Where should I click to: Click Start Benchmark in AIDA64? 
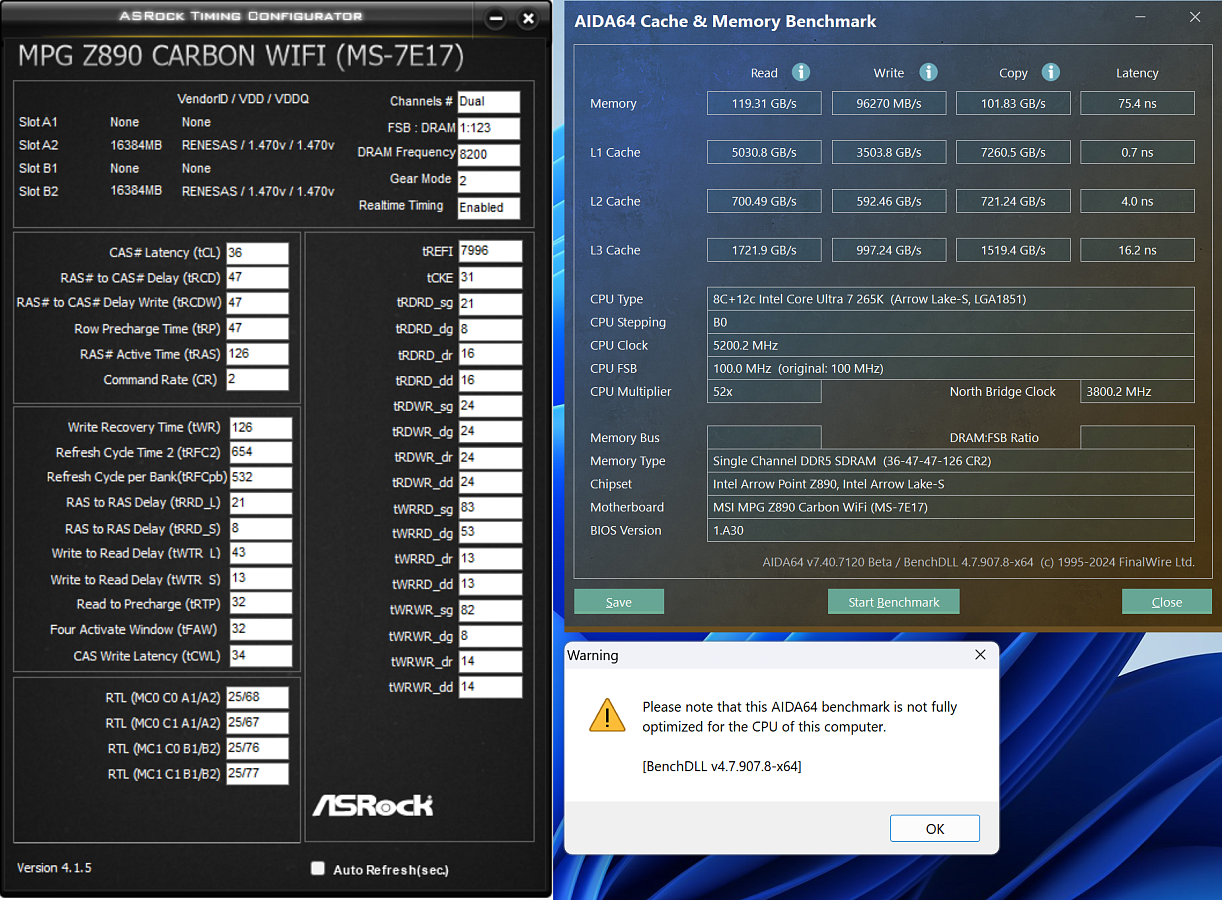click(x=893, y=601)
